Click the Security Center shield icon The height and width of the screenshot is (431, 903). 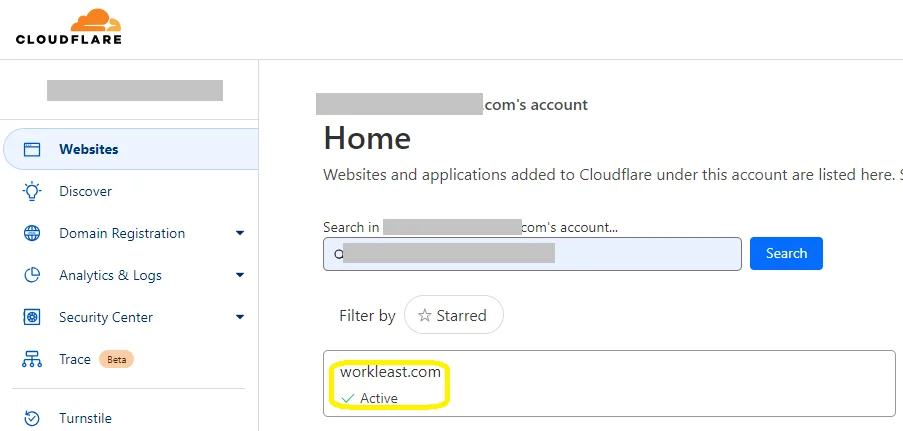point(32,317)
